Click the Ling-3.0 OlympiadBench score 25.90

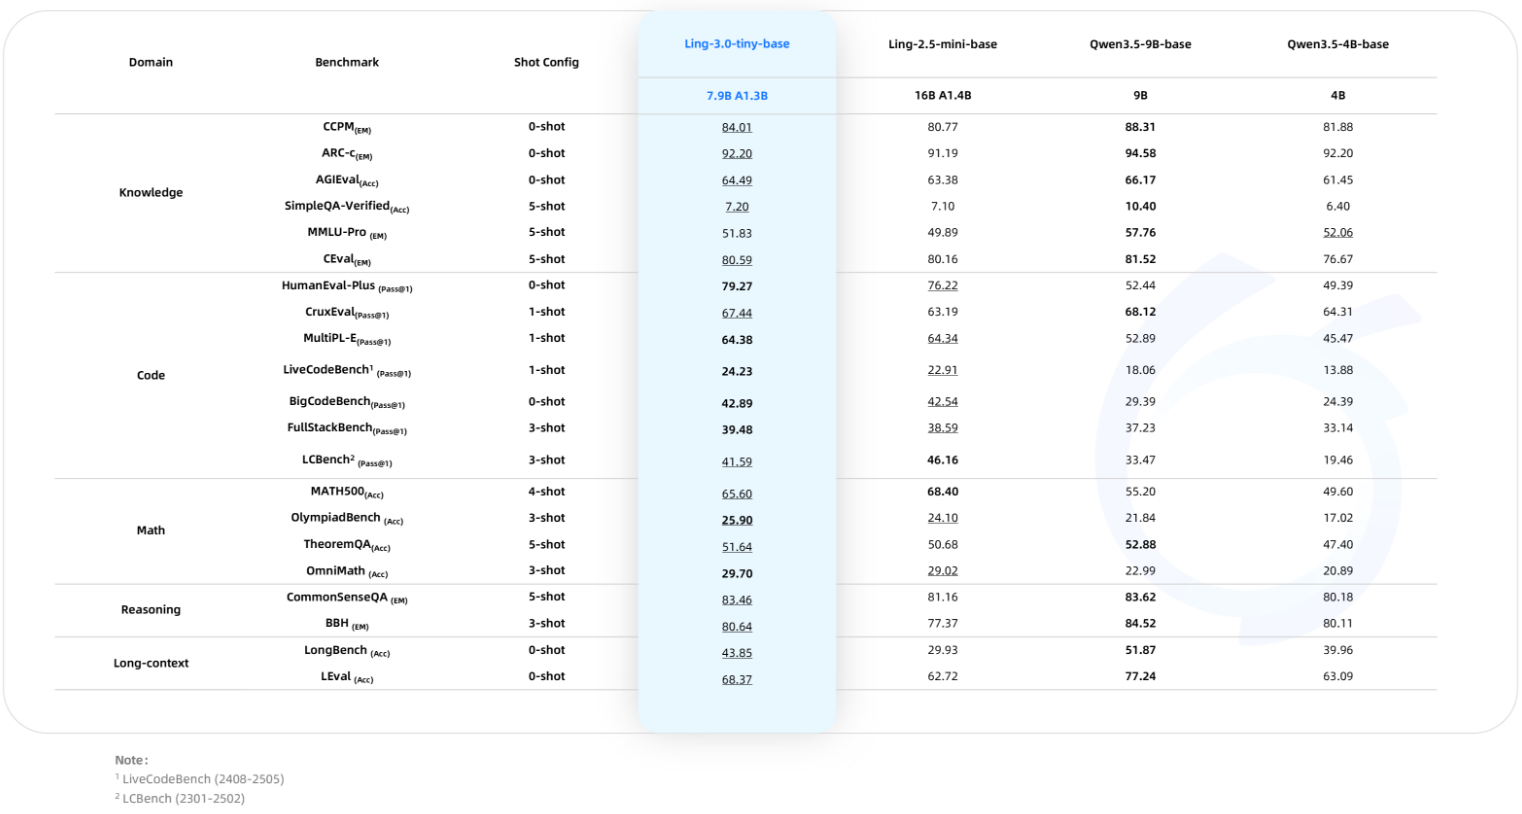pos(737,521)
